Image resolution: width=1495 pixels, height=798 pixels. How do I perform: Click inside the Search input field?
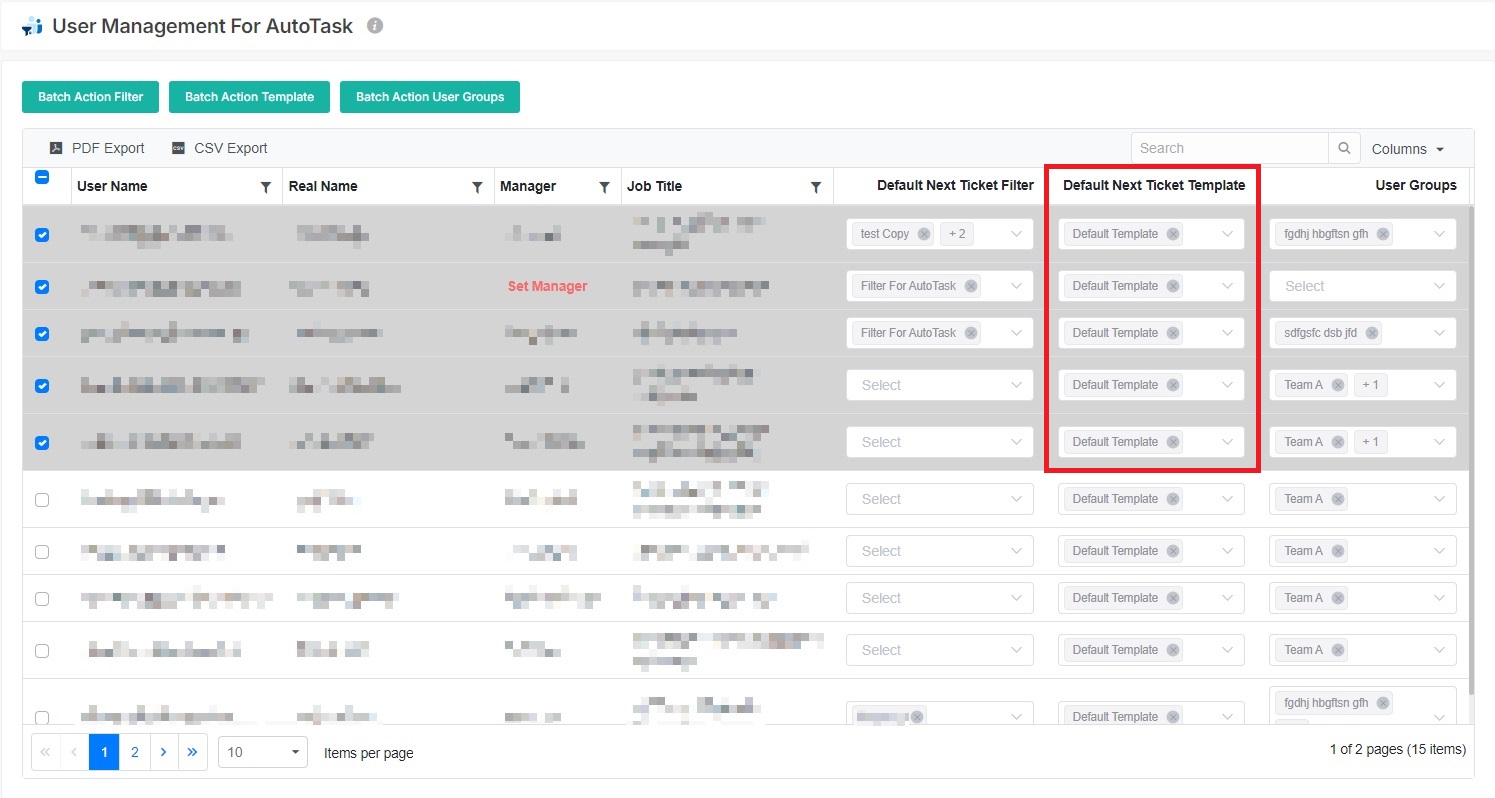(1230, 147)
